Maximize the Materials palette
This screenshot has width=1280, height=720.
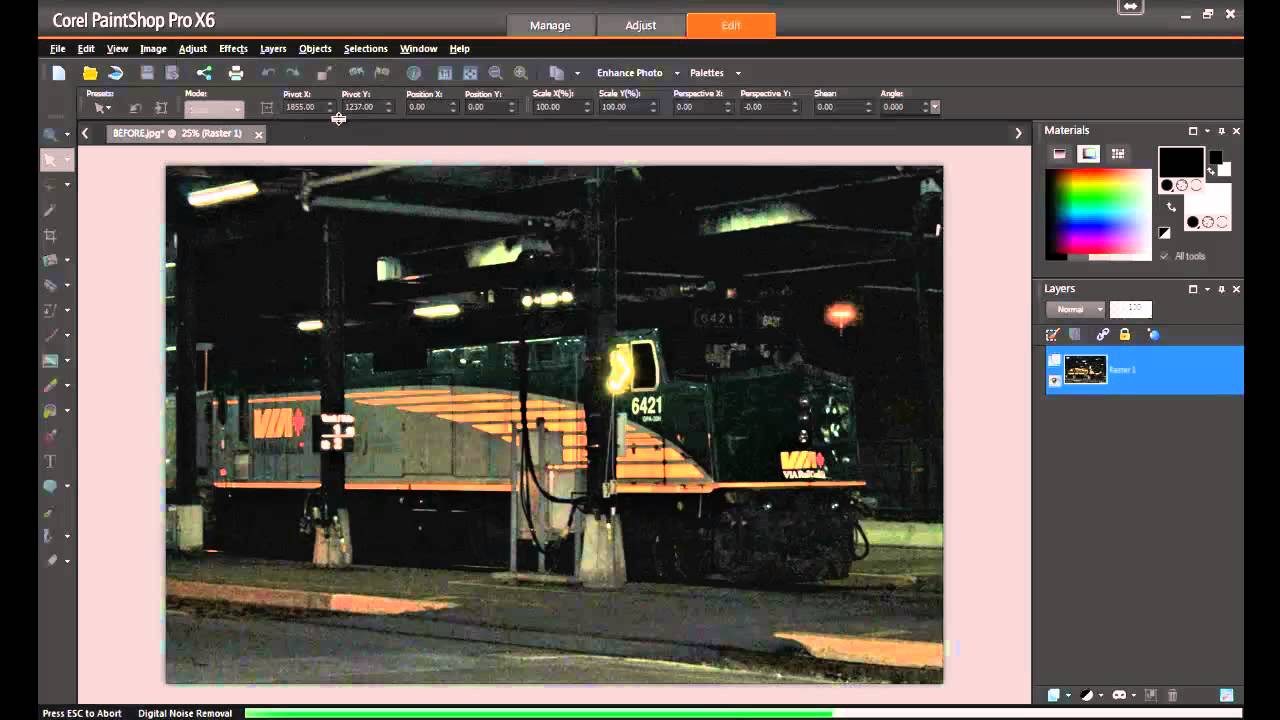1193,131
